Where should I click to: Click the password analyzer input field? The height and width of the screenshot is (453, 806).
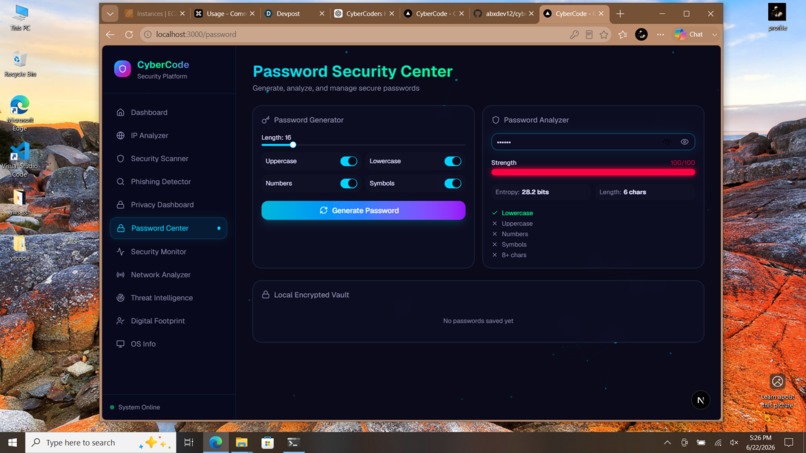[593, 142]
